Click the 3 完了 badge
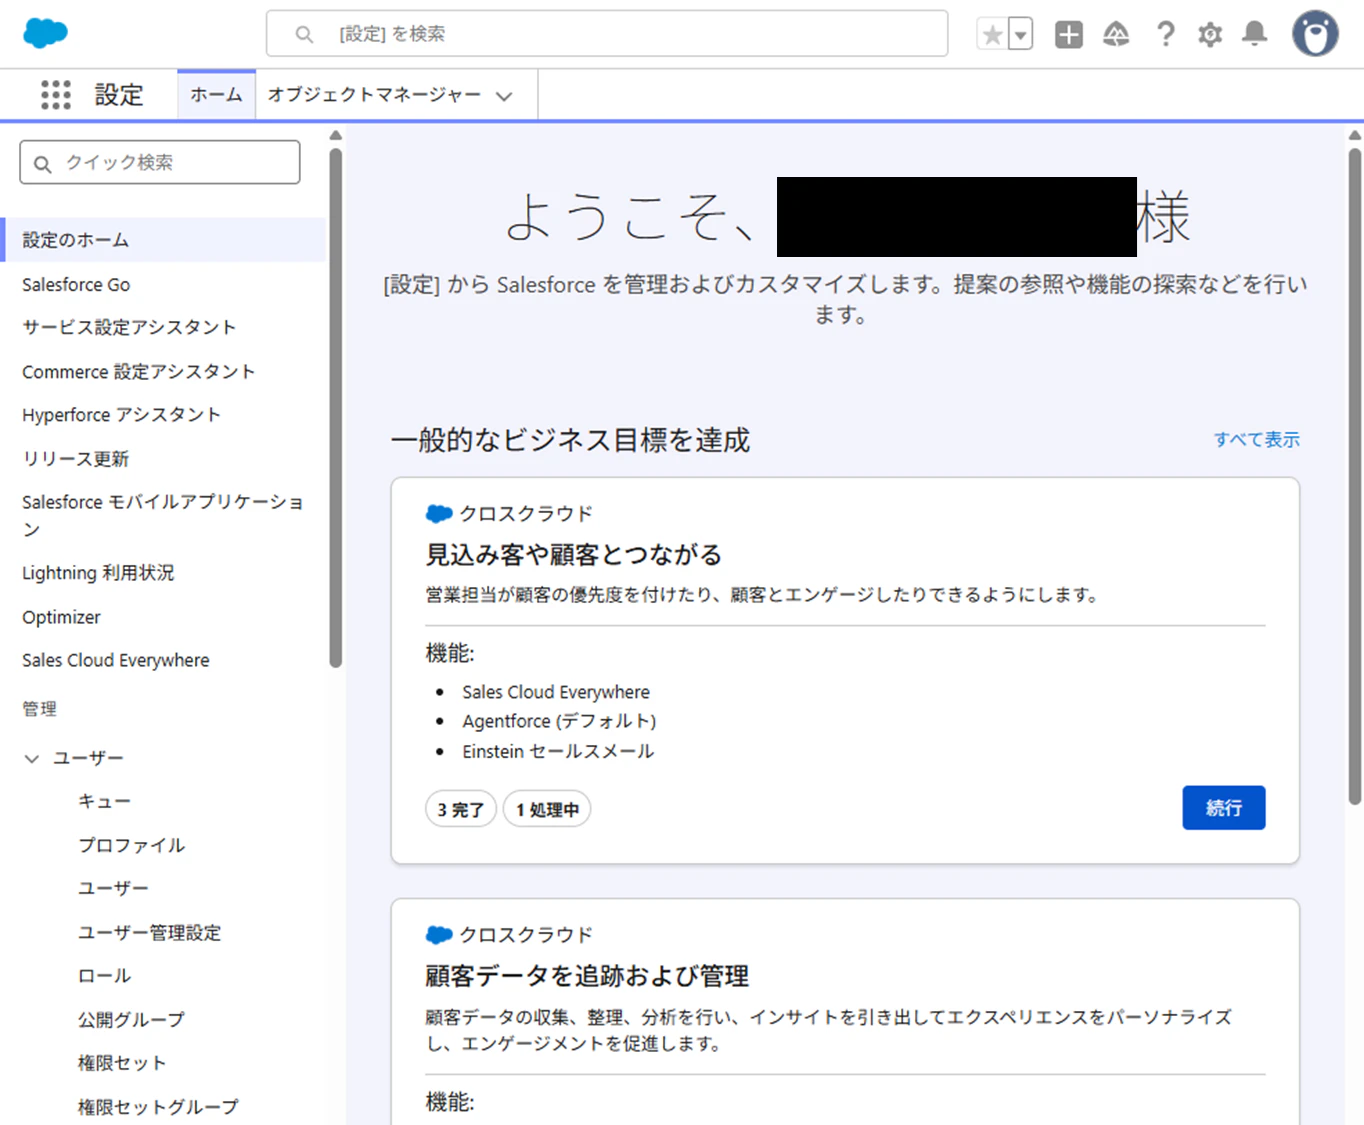 (461, 809)
